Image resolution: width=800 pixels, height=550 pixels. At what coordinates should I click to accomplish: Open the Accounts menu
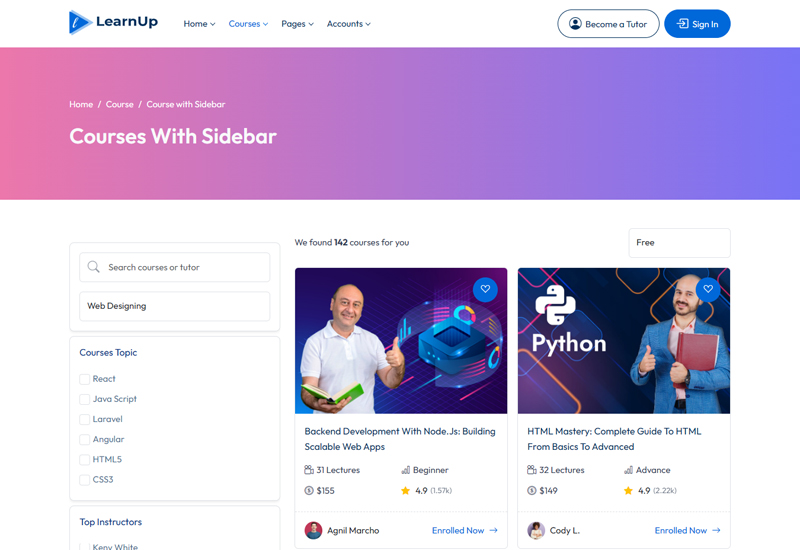(x=348, y=24)
